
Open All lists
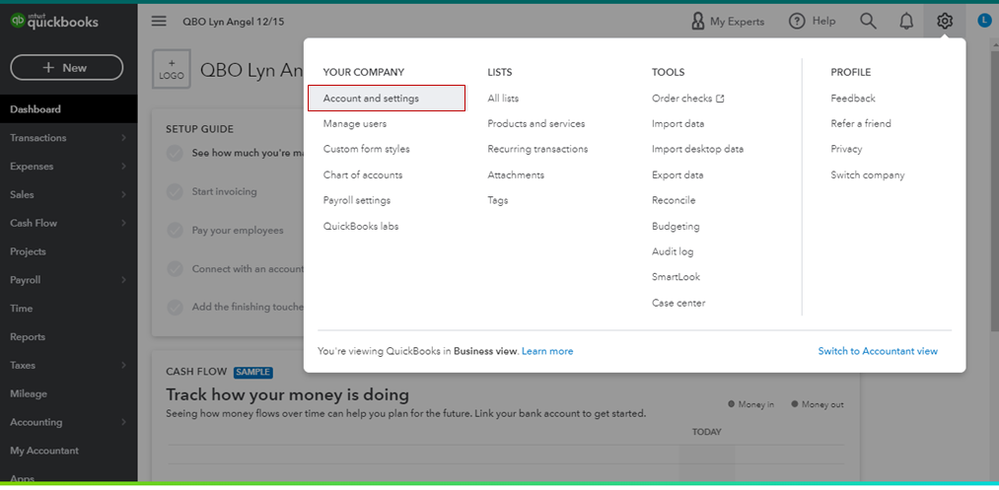pyautogui.click(x=503, y=98)
